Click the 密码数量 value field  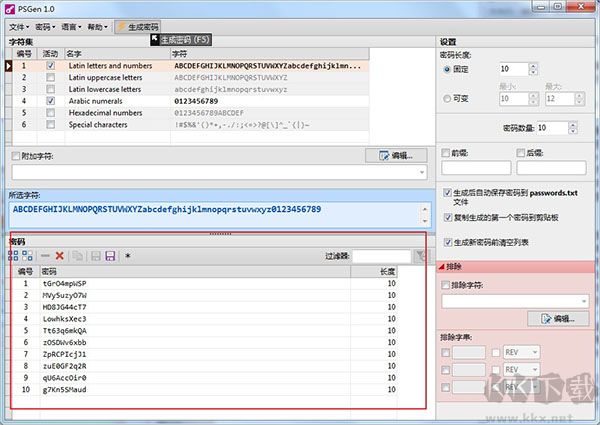tap(553, 128)
